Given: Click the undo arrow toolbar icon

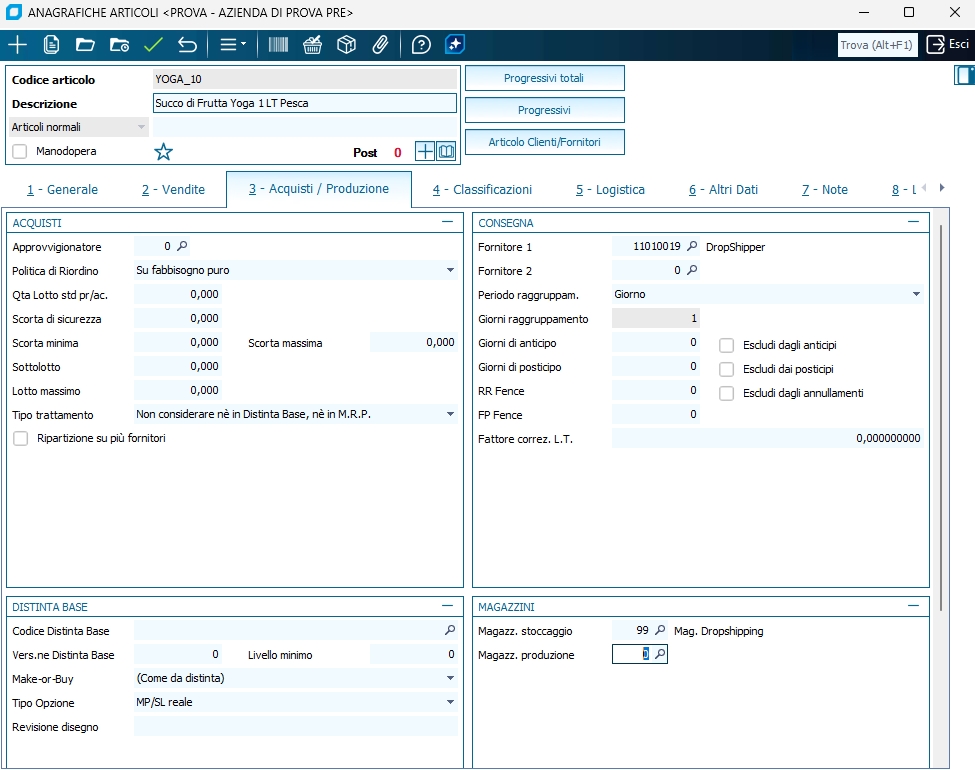Looking at the screenshot, I should tap(187, 45).
